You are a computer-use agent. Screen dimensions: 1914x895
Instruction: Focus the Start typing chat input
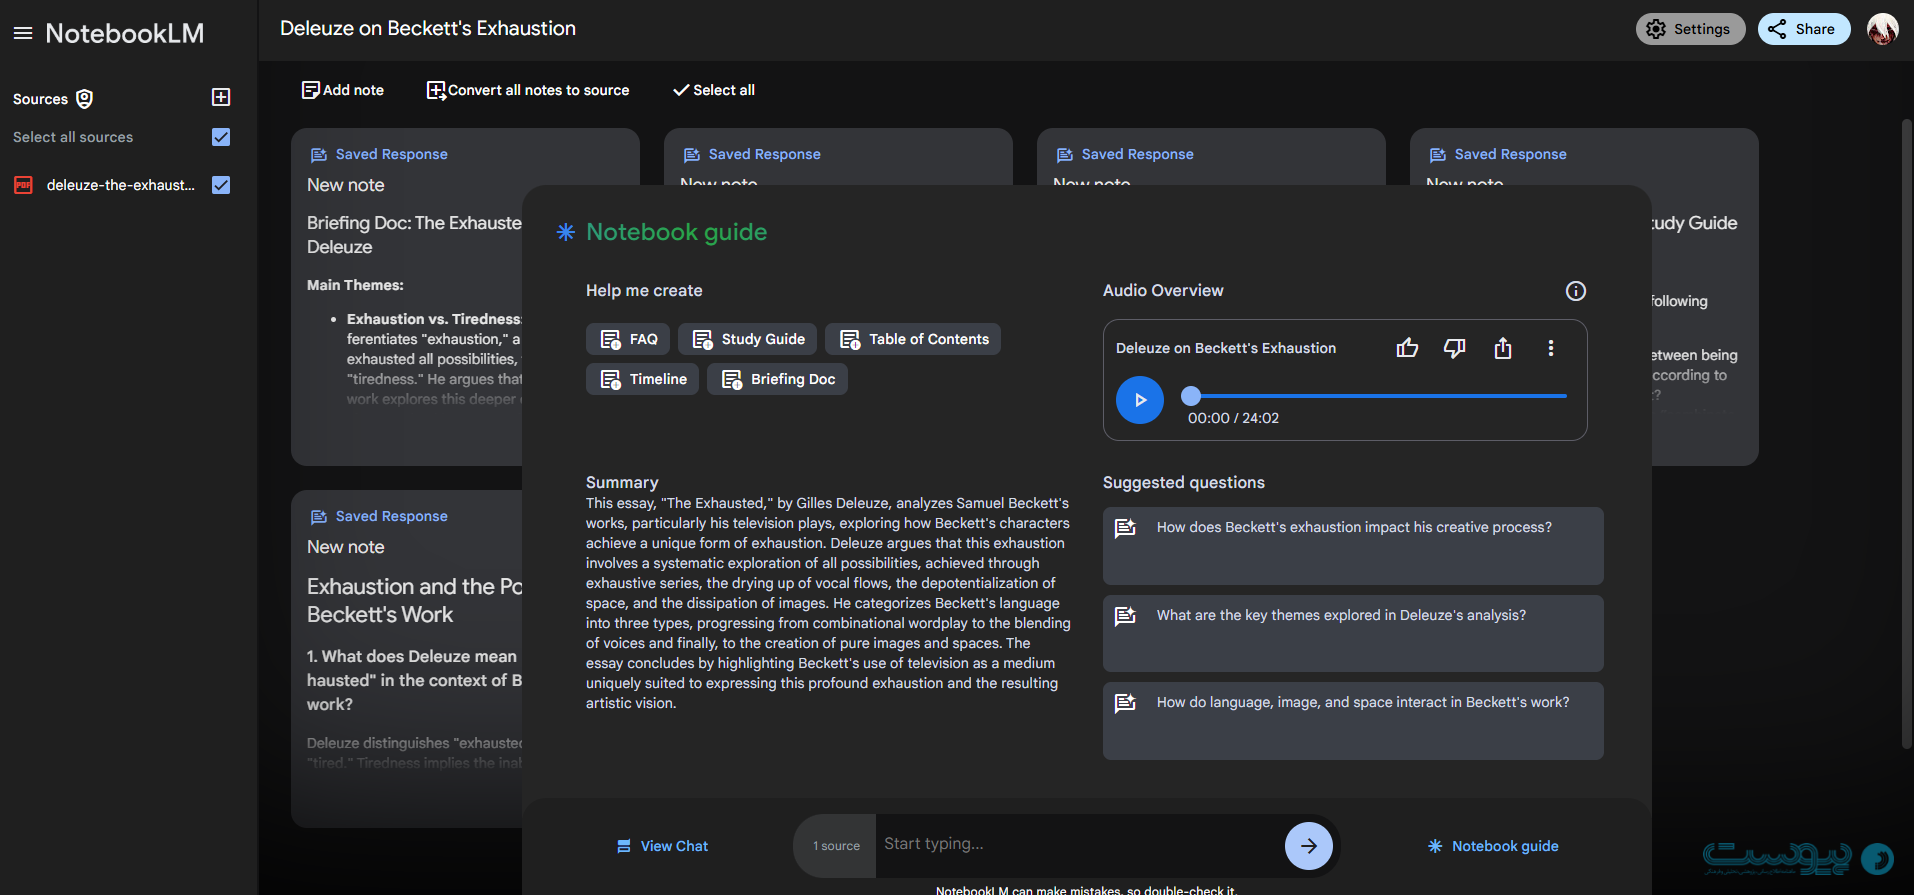pyautogui.click(x=1078, y=844)
